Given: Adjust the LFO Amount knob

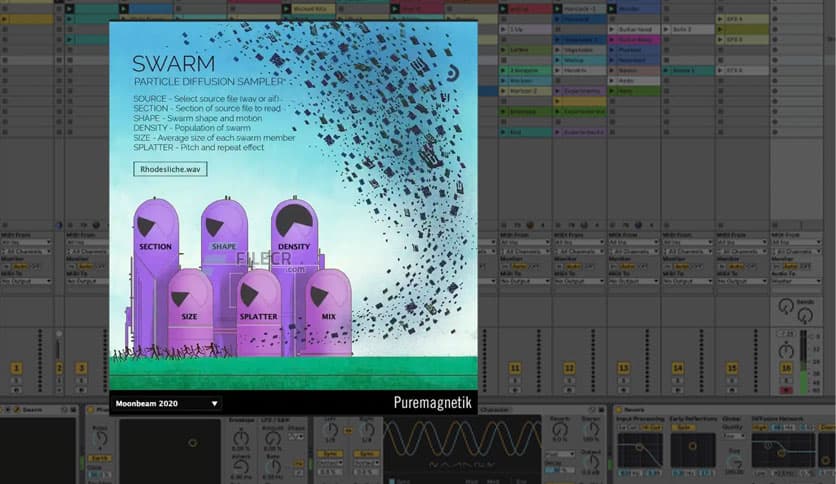Looking at the screenshot, I should (x=272, y=438).
